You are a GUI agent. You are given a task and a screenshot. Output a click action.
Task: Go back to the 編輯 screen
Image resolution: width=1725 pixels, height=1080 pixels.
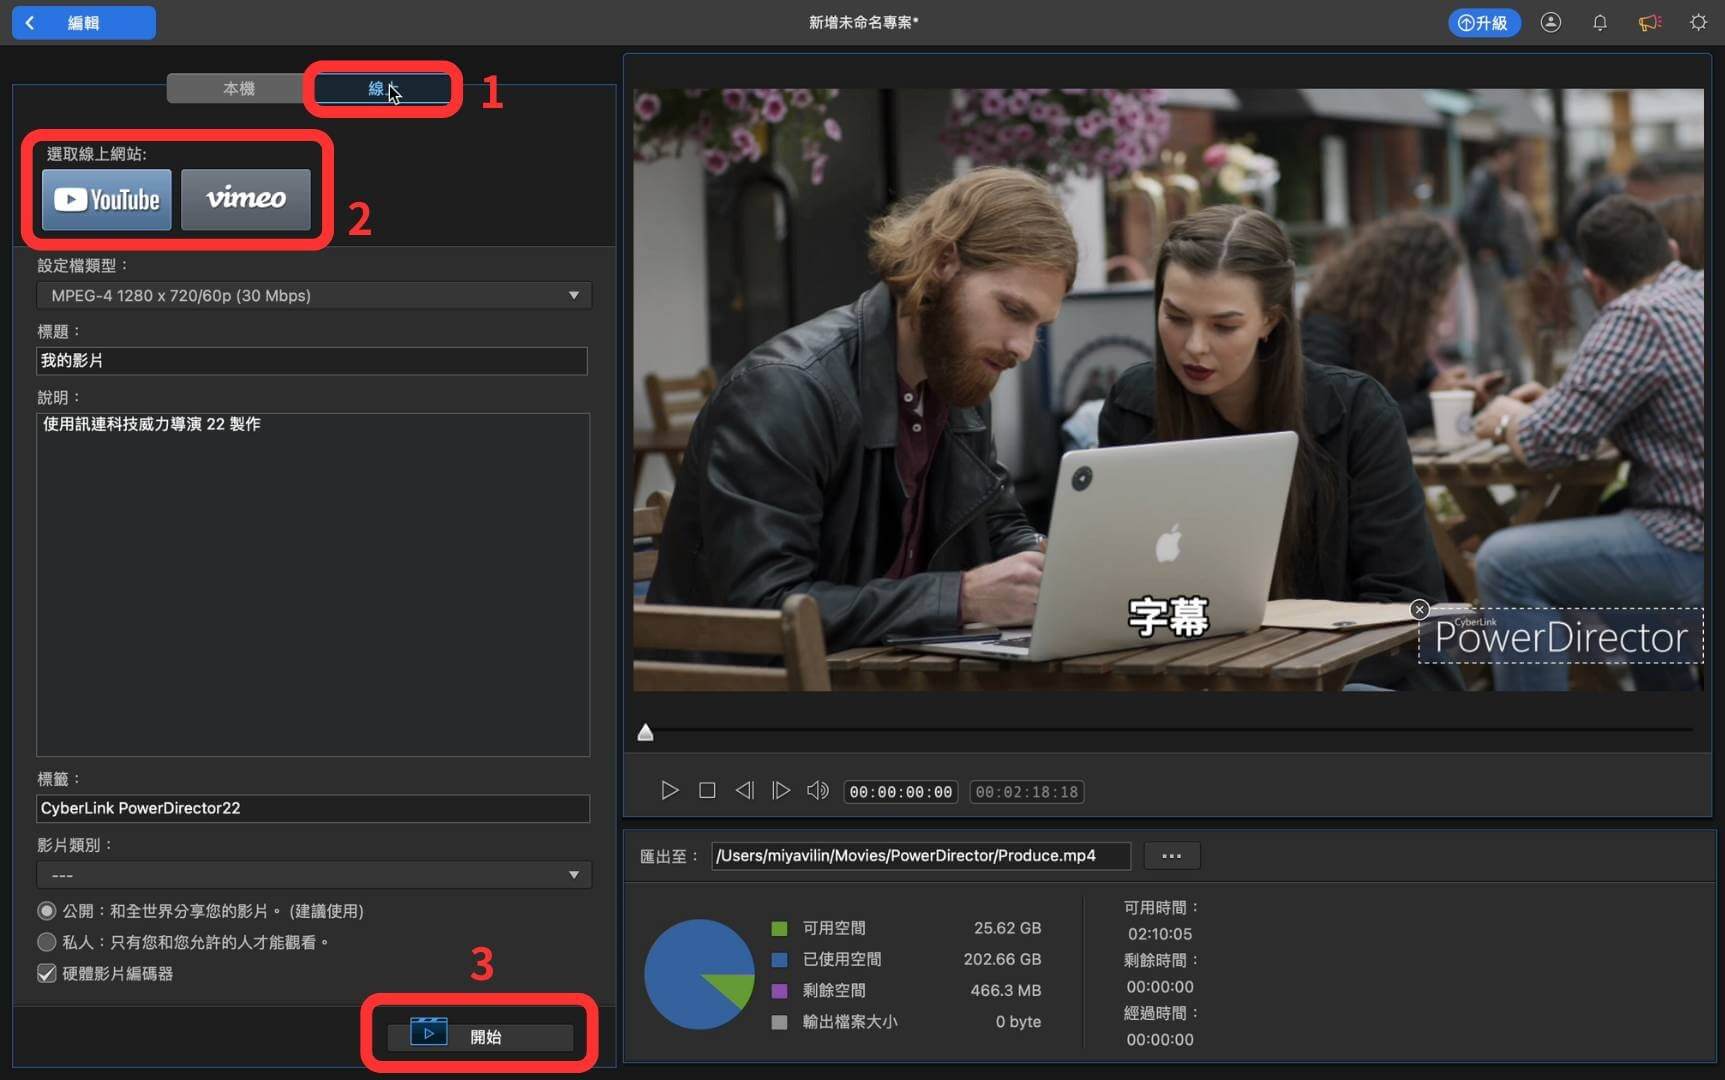[x=83, y=22]
